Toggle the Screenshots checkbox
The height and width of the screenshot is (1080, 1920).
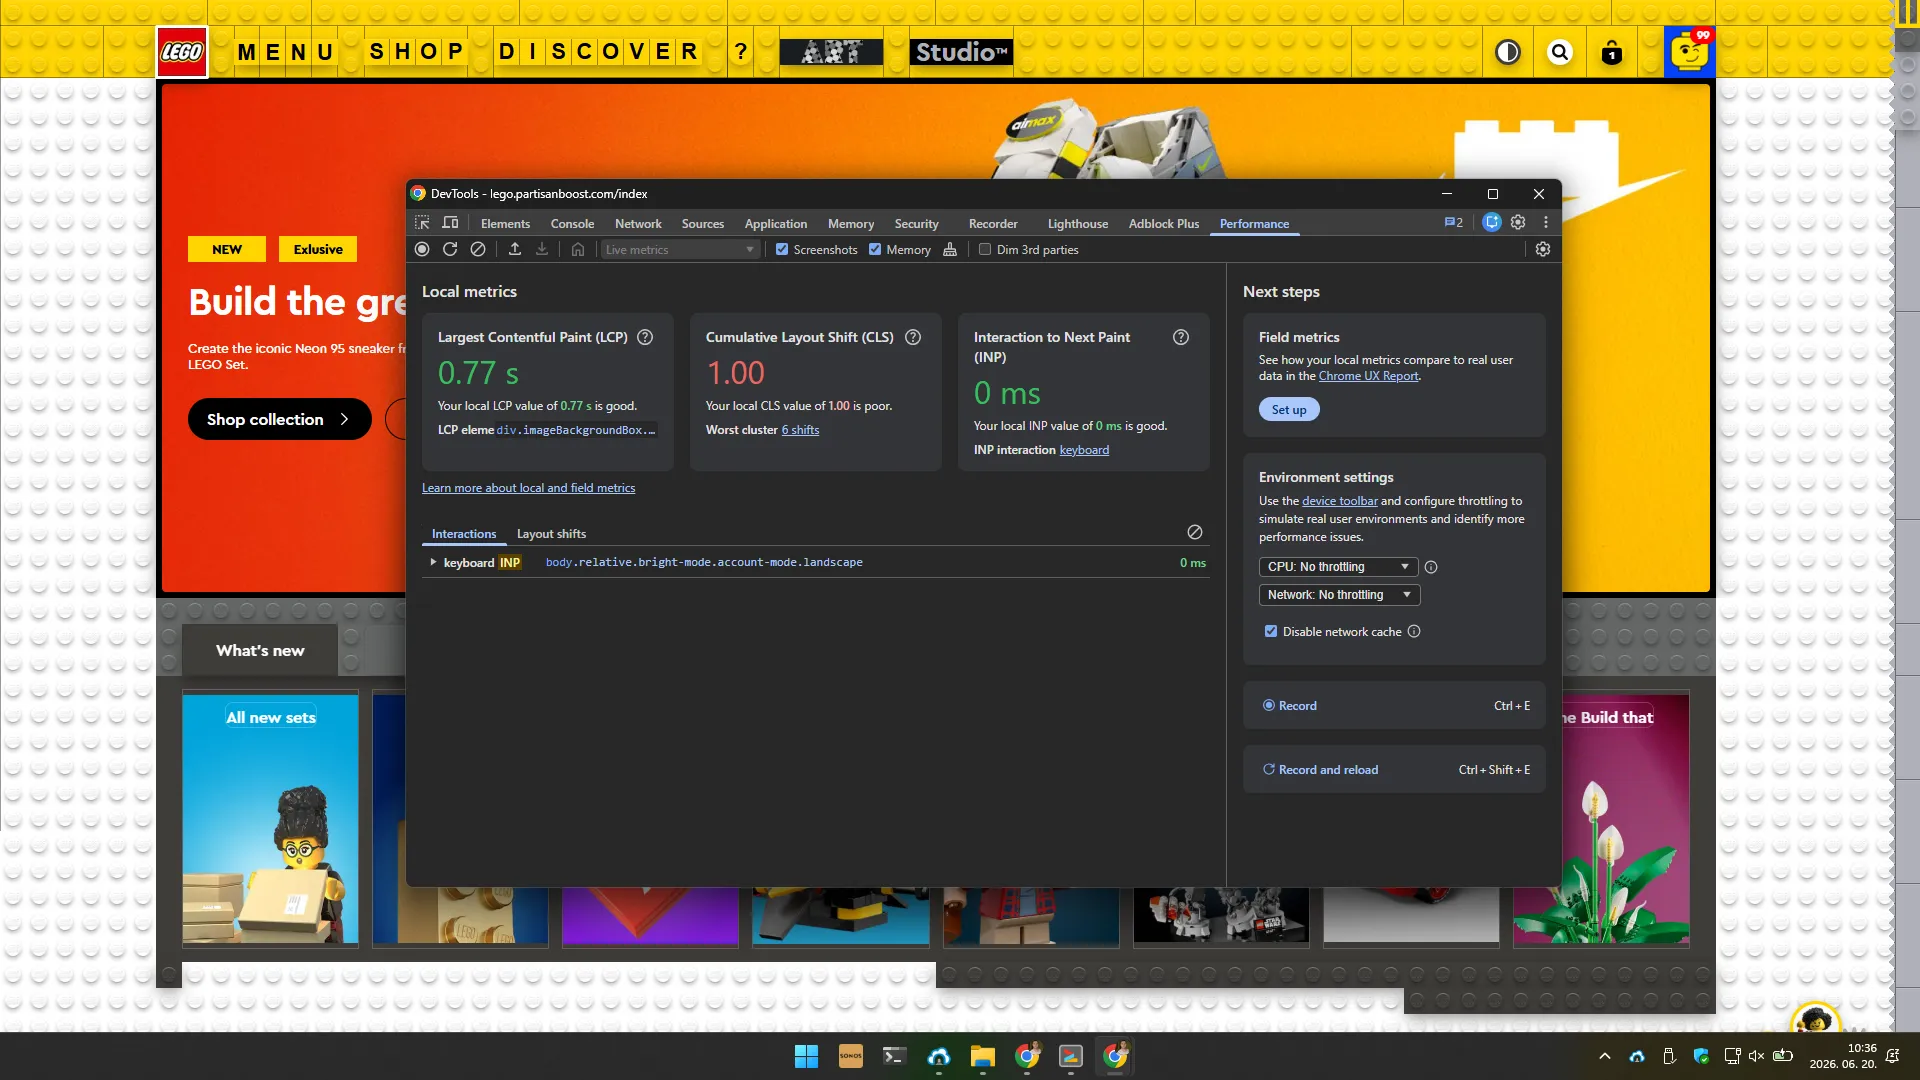point(782,249)
